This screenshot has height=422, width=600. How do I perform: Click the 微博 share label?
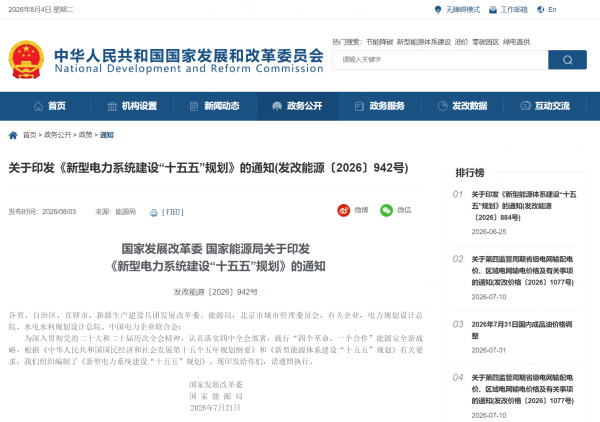click(x=361, y=210)
